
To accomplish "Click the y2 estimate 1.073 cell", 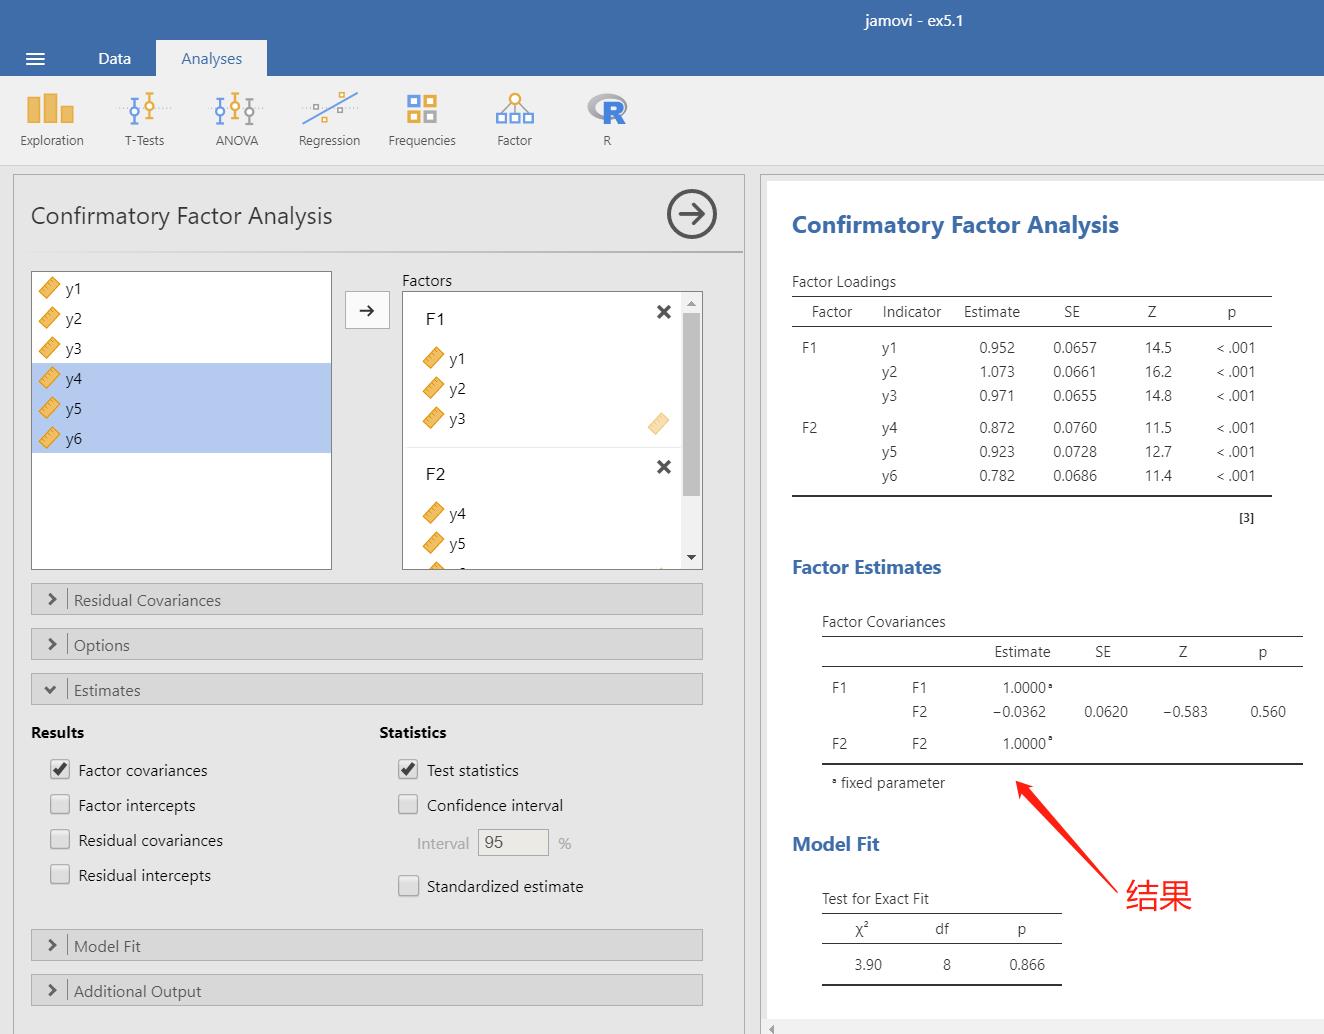I will 997,372.
